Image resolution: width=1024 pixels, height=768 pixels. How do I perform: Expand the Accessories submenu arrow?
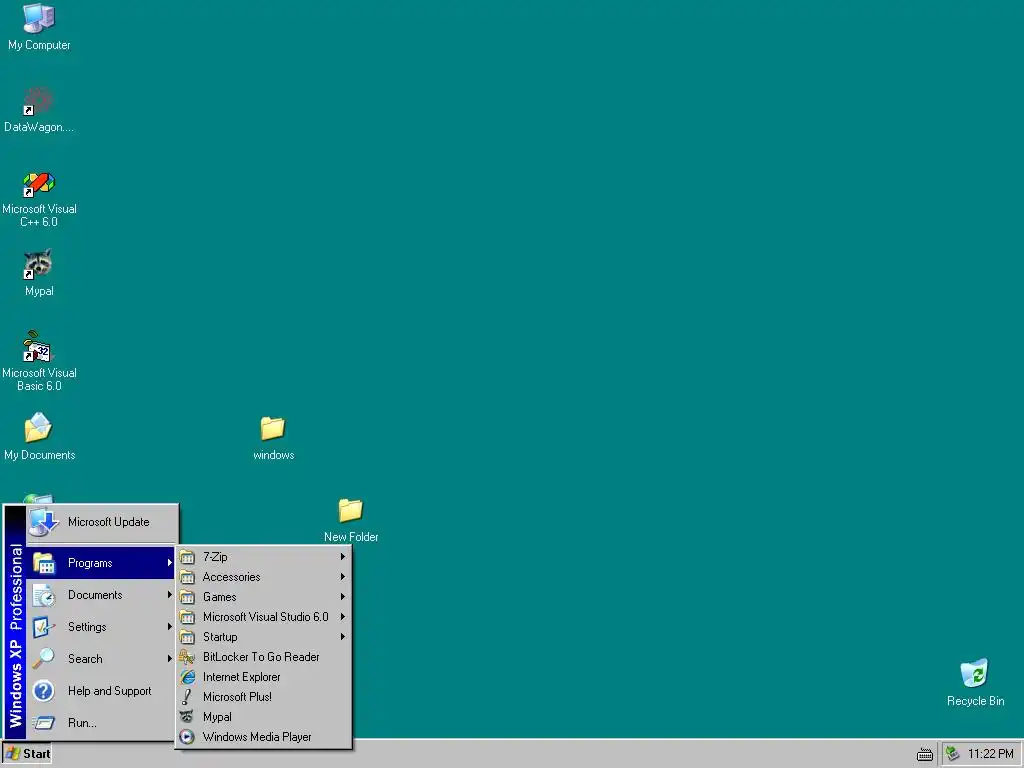[342, 577]
